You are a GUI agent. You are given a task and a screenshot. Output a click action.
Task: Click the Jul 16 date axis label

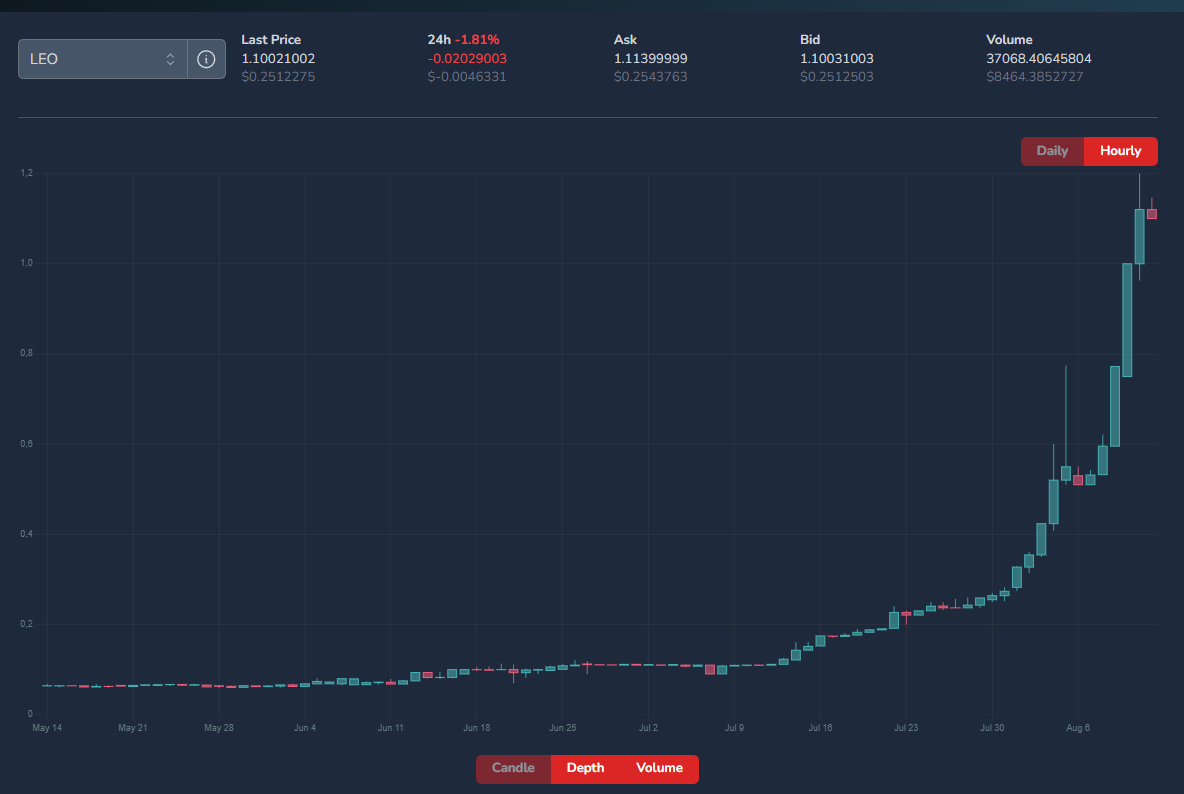820,728
